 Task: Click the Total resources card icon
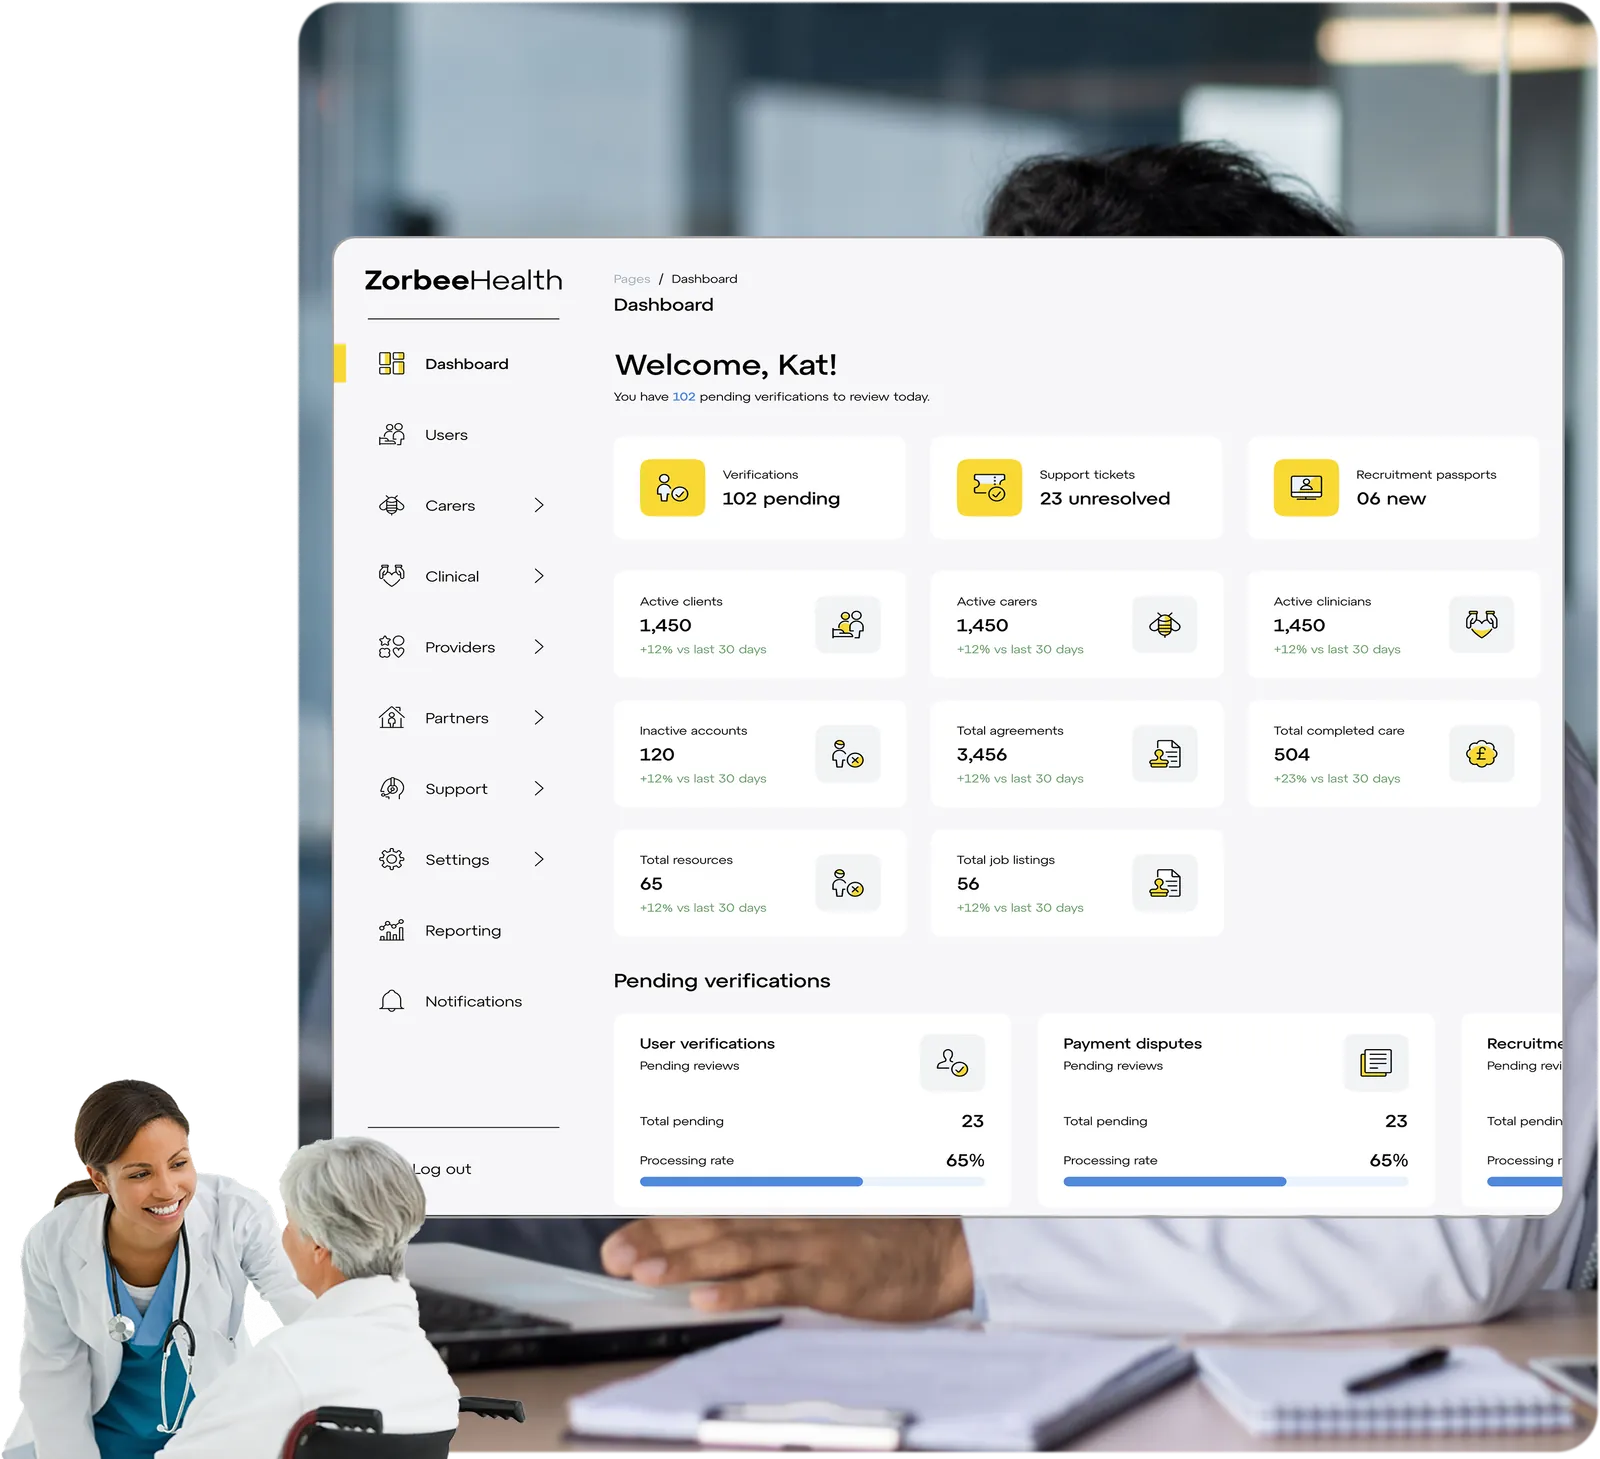[x=848, y=883]
